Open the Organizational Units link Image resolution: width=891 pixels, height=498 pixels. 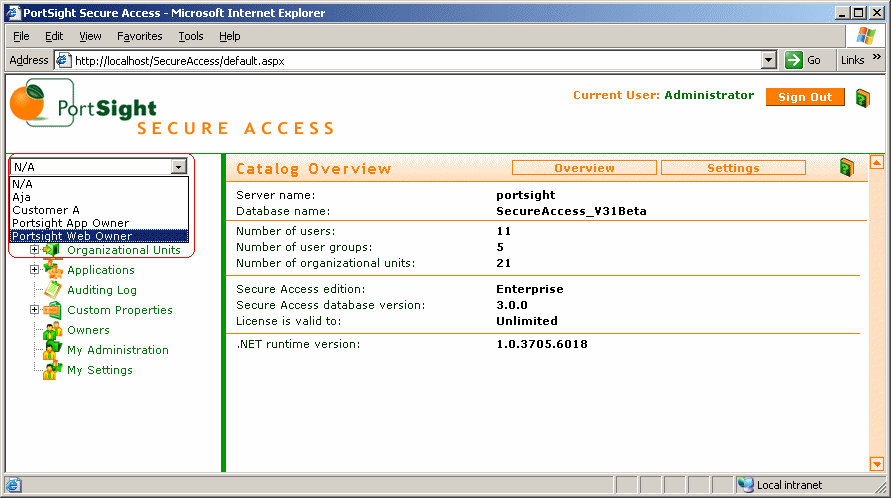[124, 250]
